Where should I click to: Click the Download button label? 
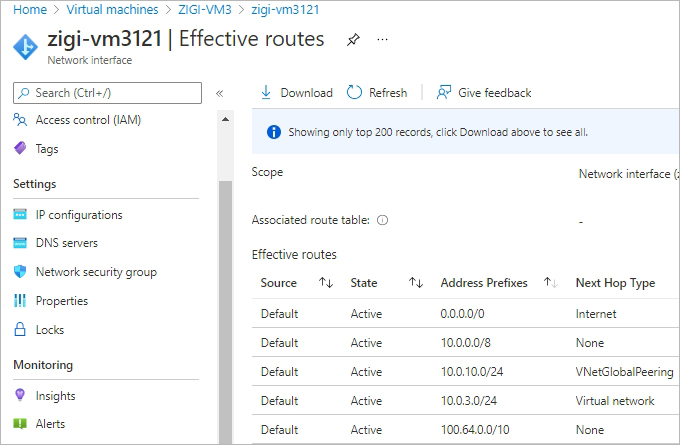point(306,93)
